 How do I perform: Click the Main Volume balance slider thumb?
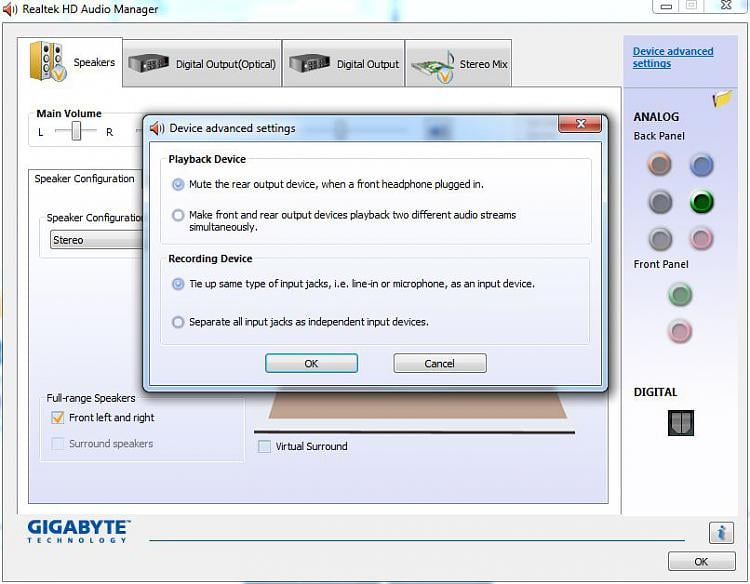(x=76, y=131)
